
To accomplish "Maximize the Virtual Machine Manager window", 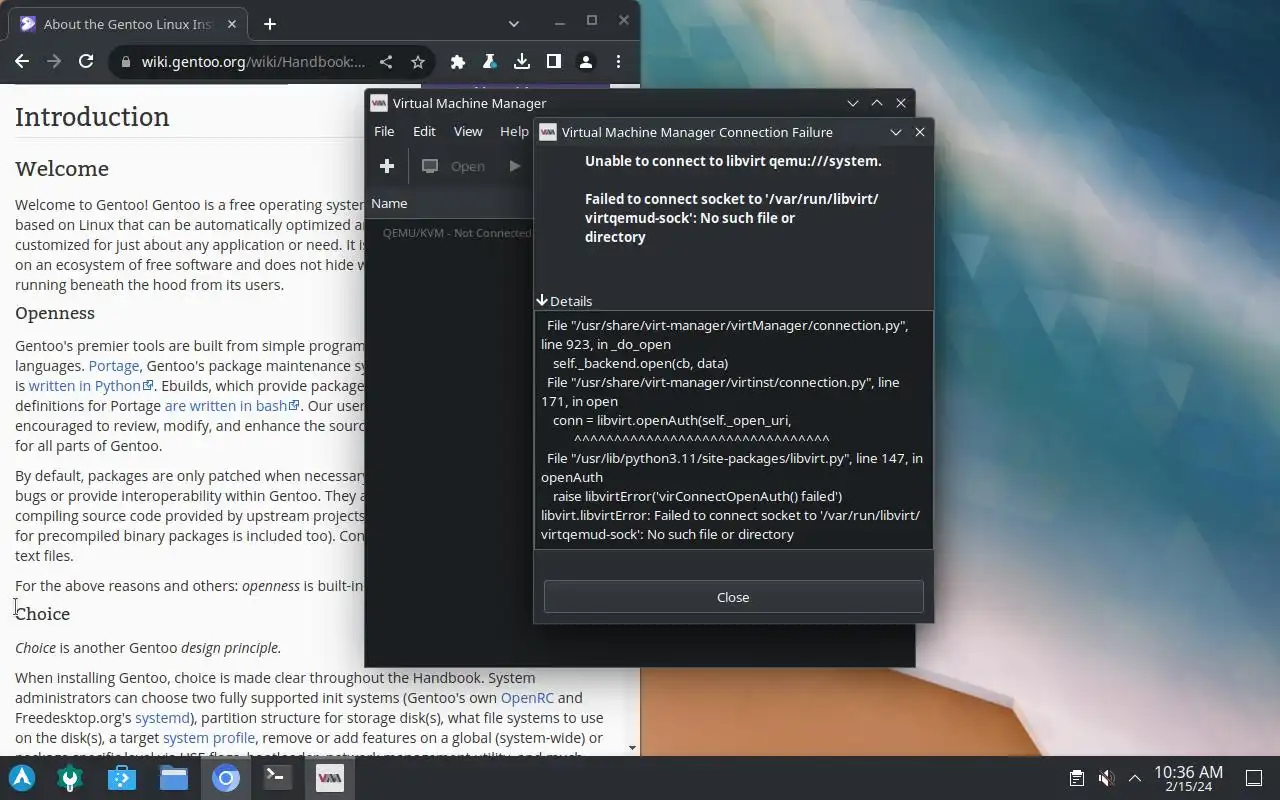I will point(877,103).
